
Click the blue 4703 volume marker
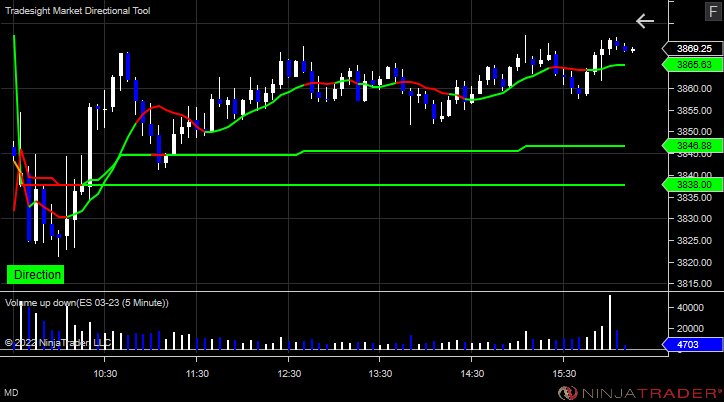(694, 344)
